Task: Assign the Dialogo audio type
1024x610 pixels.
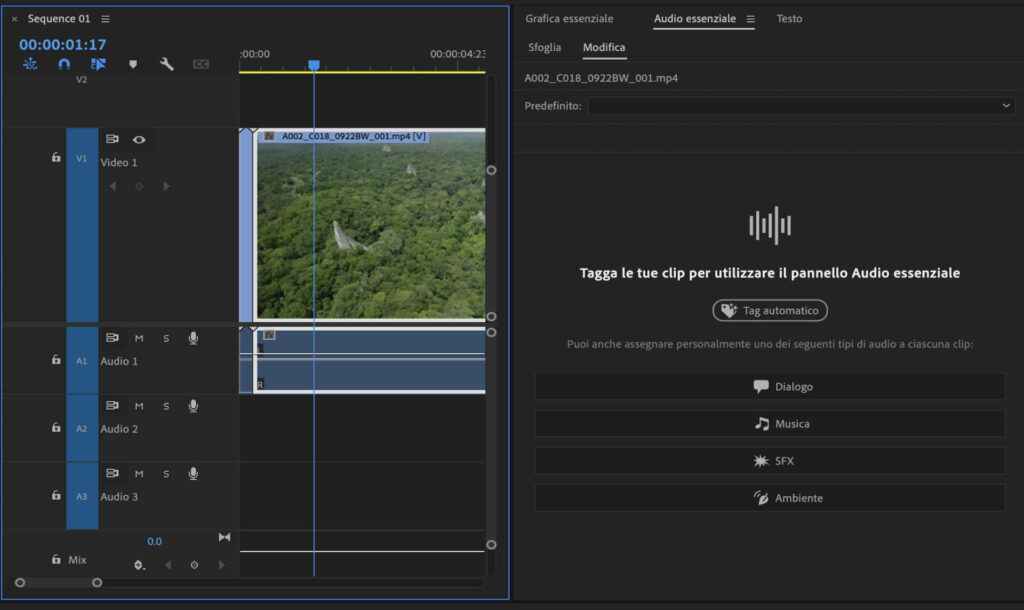Action: coord(770,386)
